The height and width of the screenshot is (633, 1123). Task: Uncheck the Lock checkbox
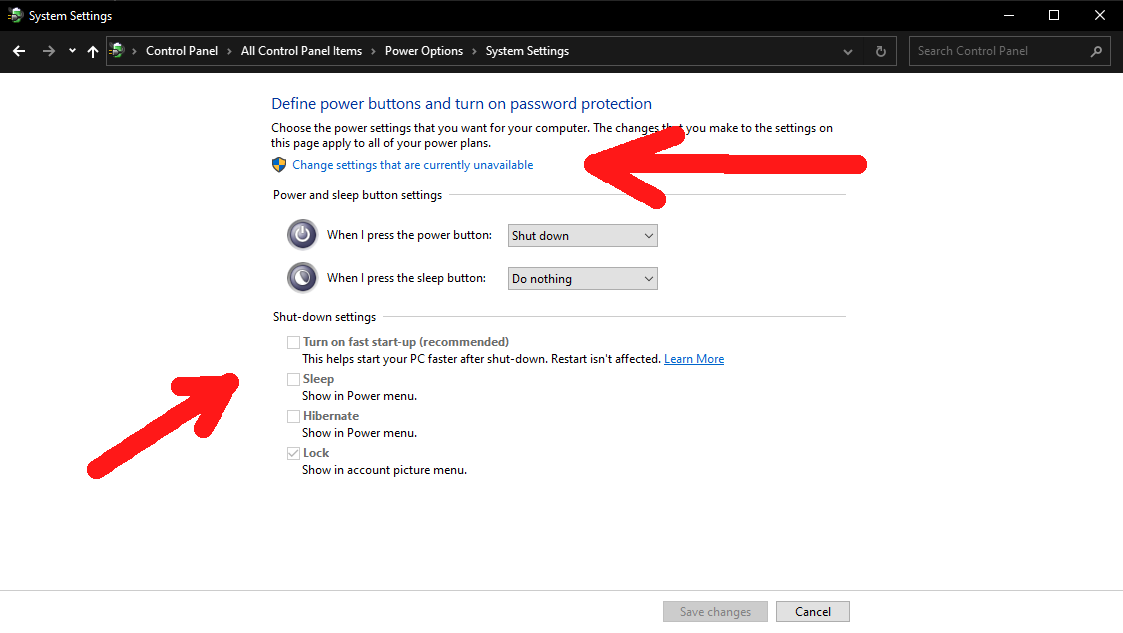(294, 453)
